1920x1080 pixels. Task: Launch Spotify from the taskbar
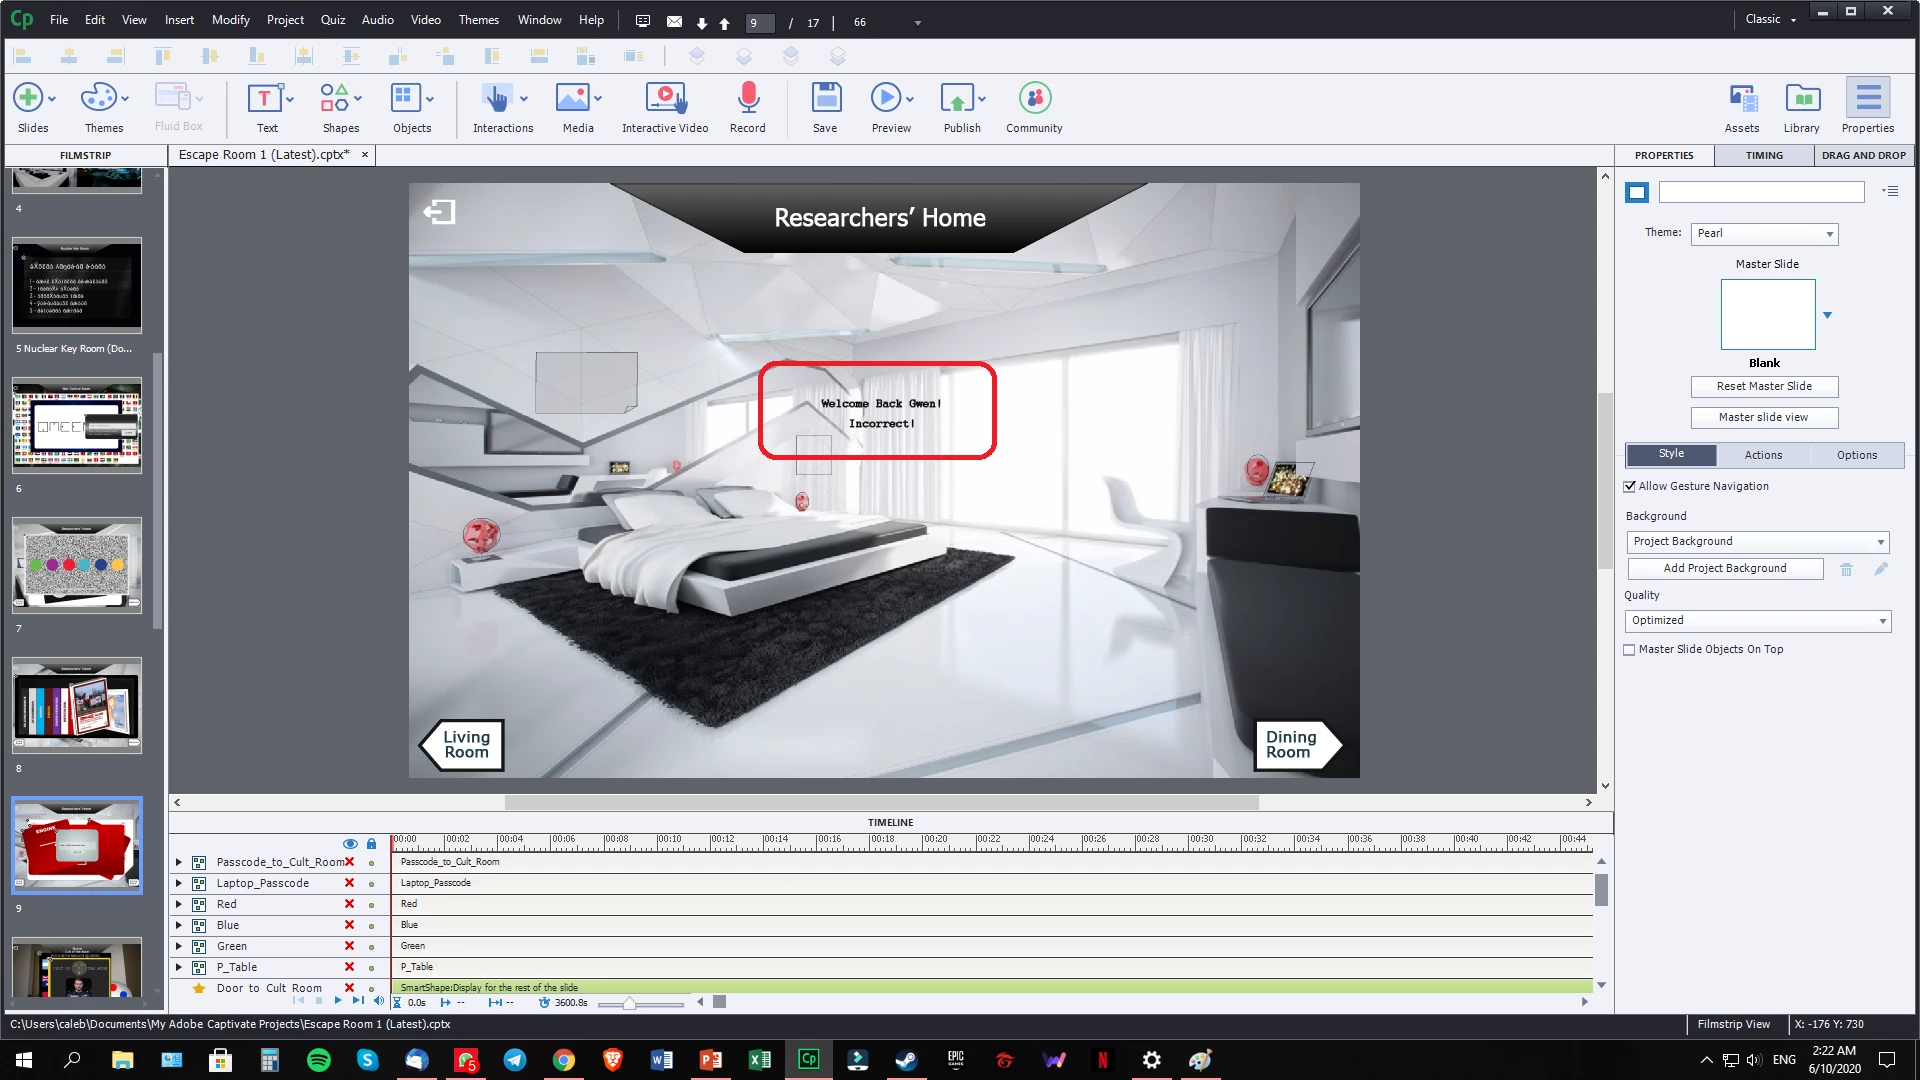pos(319,1060)
